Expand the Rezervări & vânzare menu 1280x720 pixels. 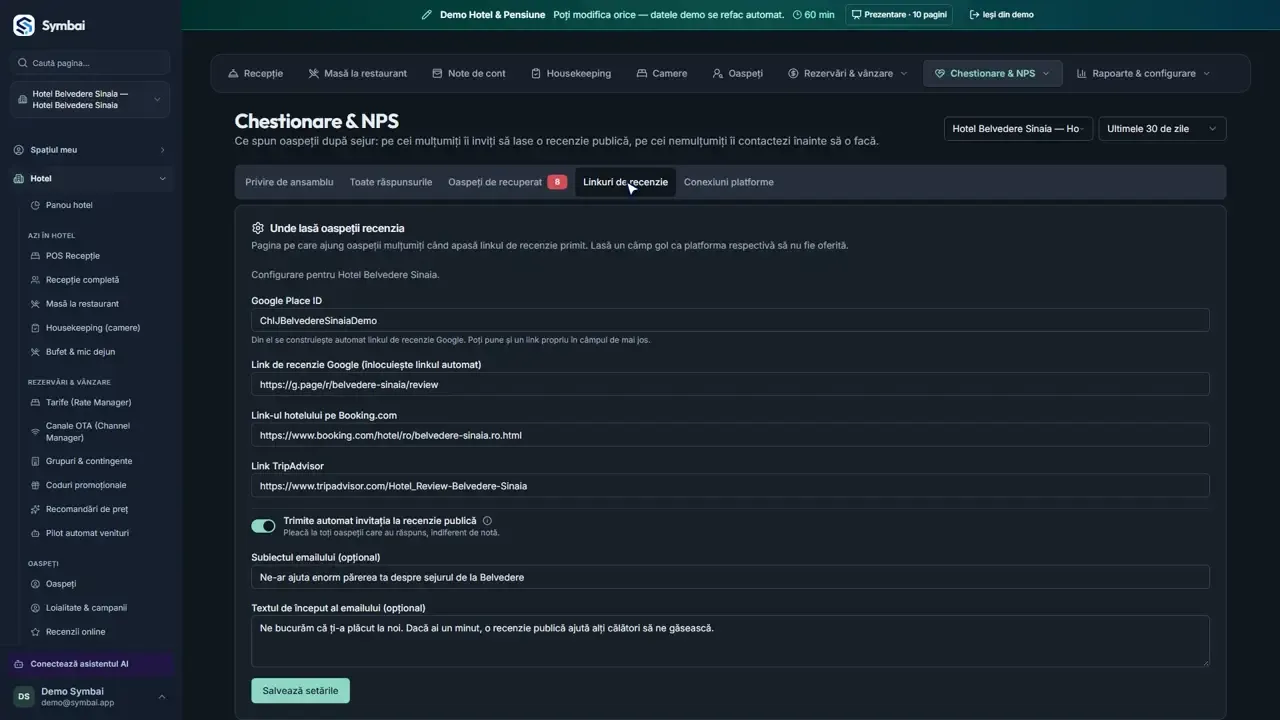click(x=848, y=73)
